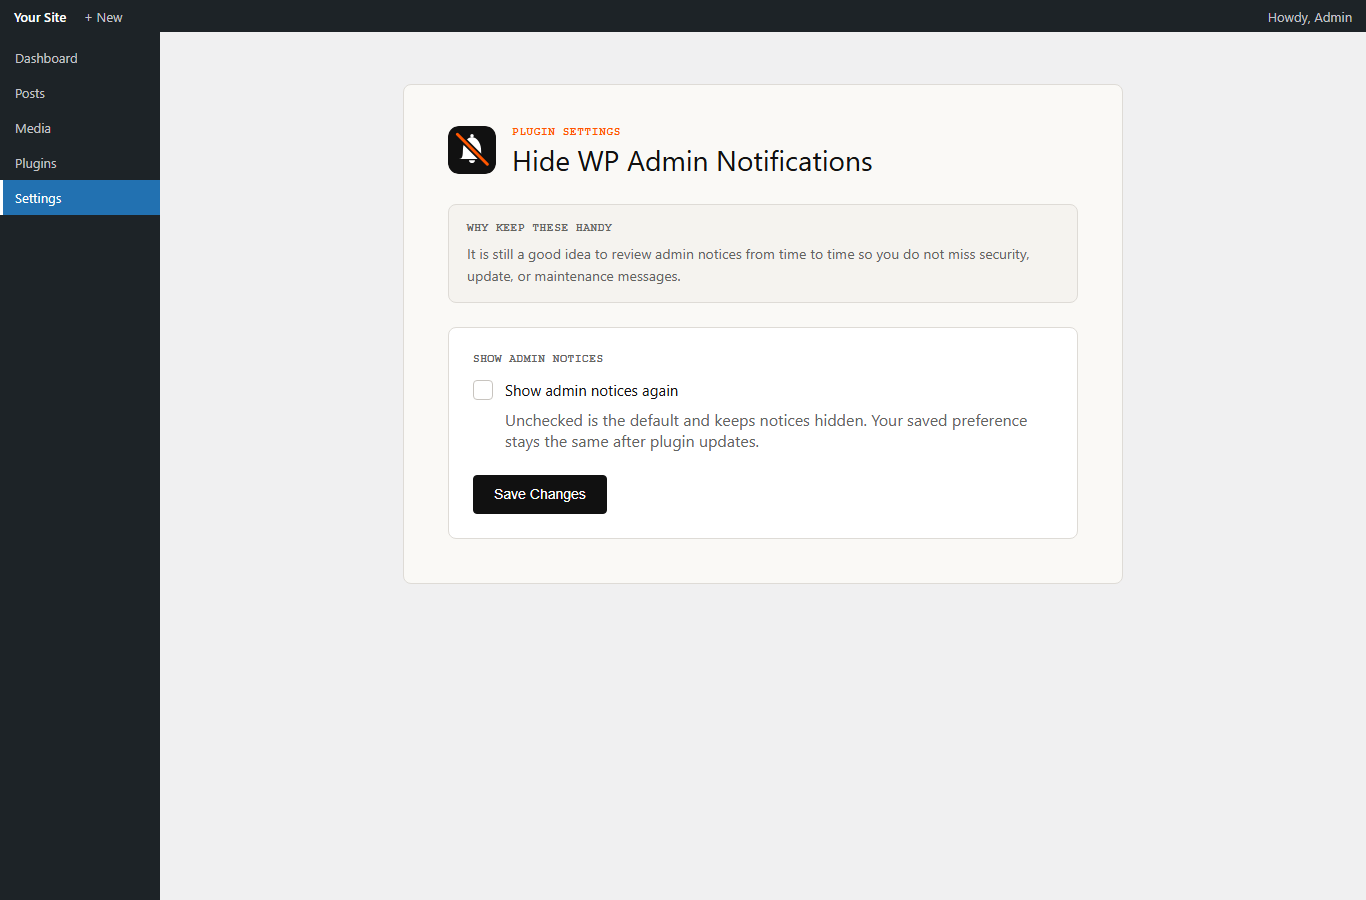The height and width of the screenshot is (900, 1366).
Task: Click the crossed-out bell plugin icon
Action: (x=472, y=150)
